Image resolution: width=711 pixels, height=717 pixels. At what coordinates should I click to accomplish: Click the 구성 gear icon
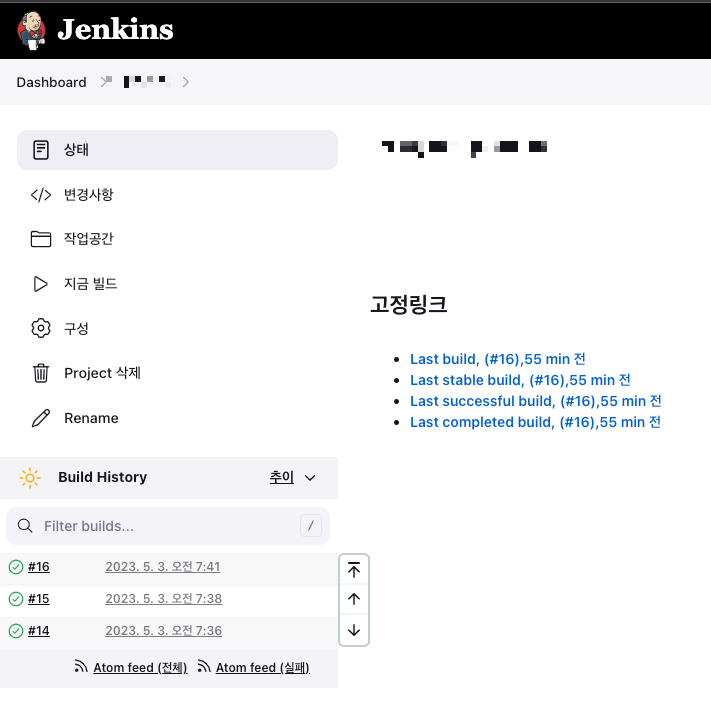click(x=41, y=328)
